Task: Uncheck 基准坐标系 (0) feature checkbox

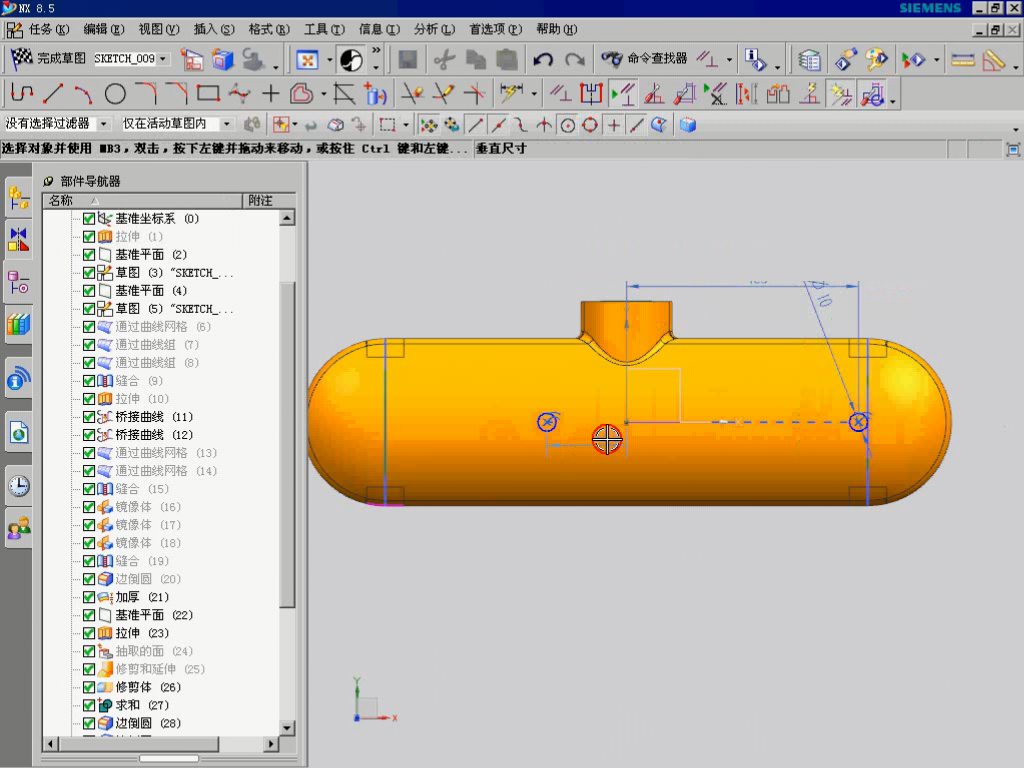Action: click(89, 219)
